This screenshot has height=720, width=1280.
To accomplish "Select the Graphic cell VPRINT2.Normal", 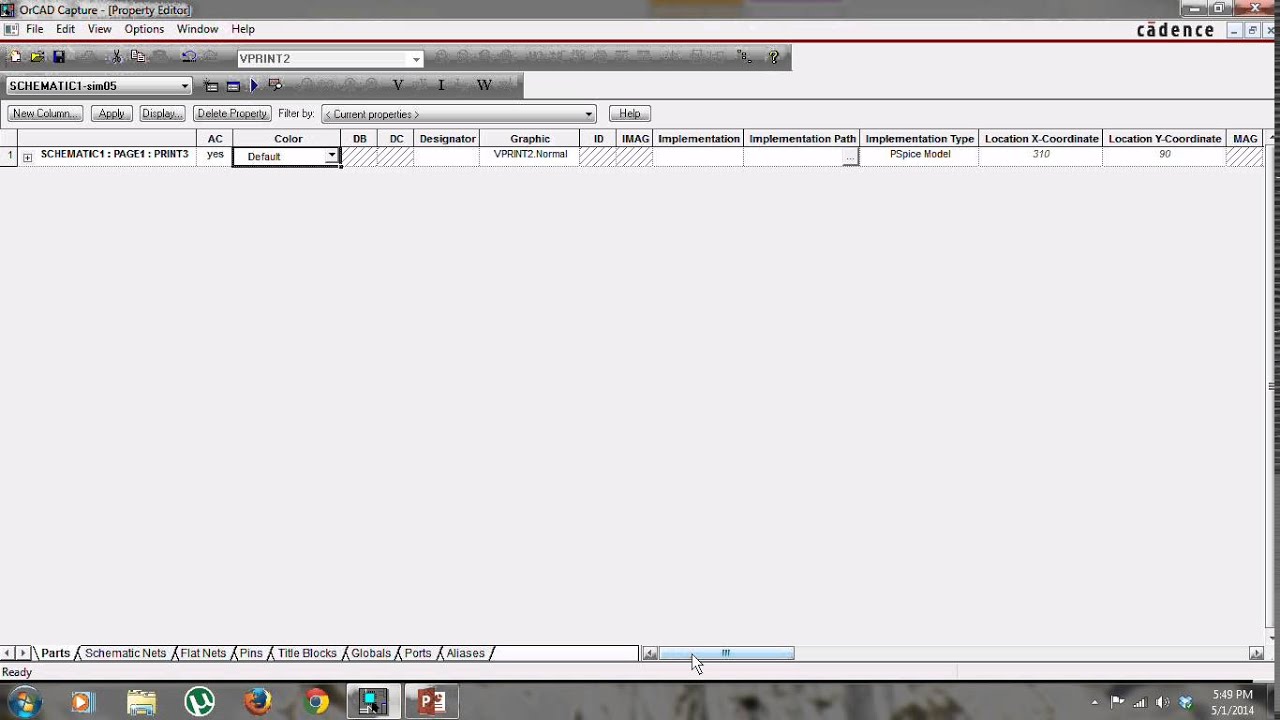I will pyautogui.click(x=530, y=155).
